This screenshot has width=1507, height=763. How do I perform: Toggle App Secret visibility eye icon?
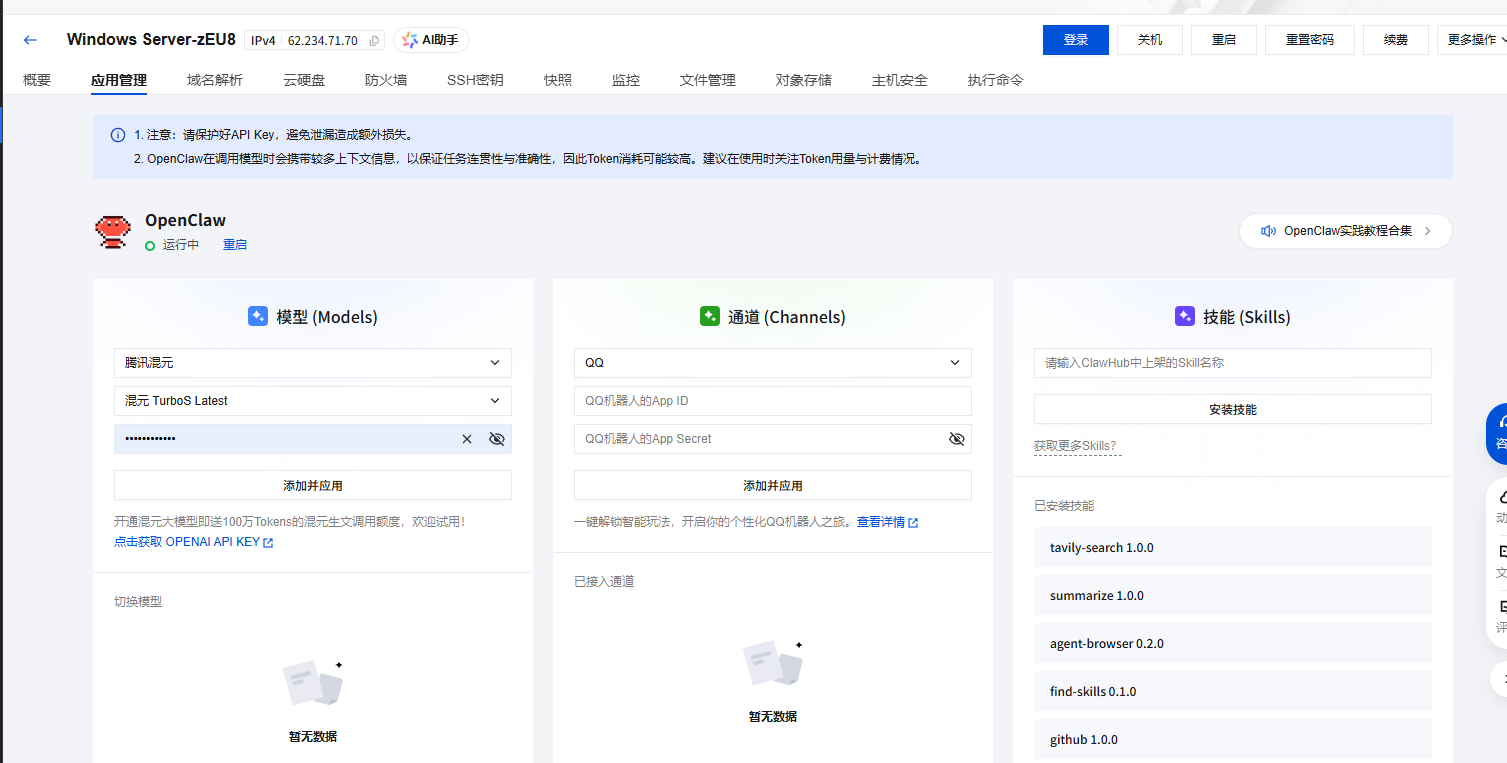(x=957, y=439)
